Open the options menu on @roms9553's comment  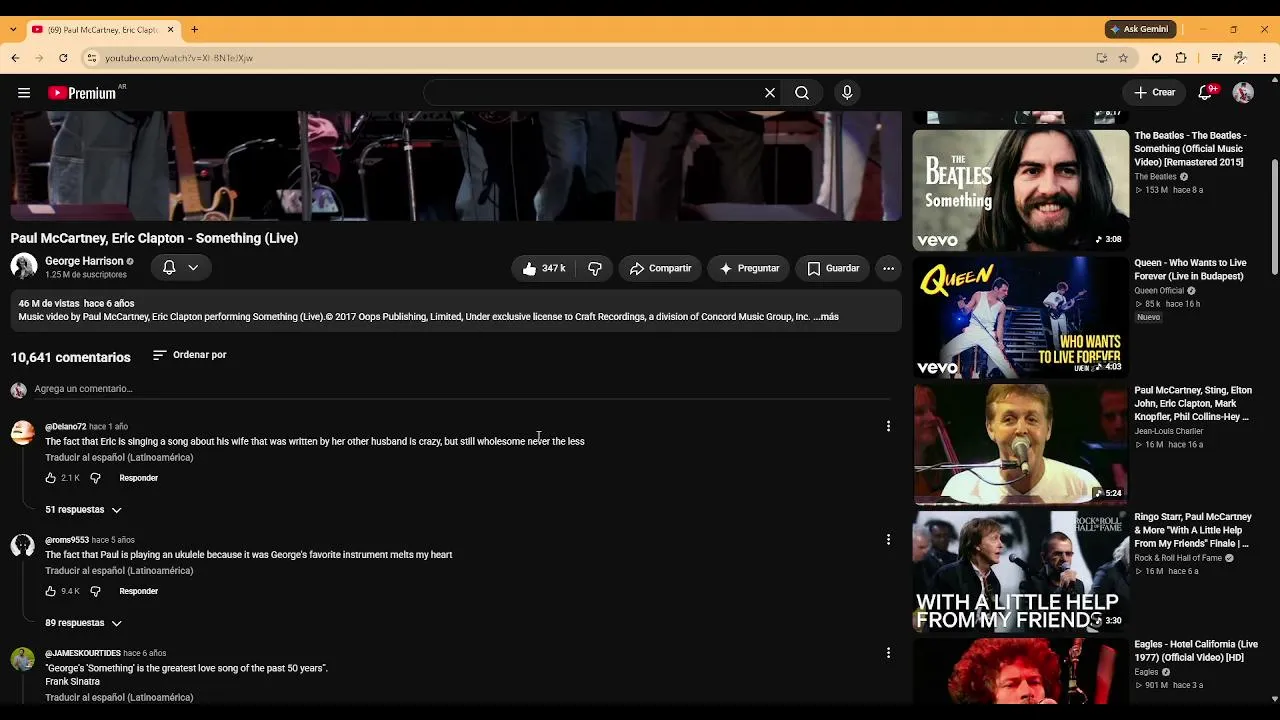[888, 540]
